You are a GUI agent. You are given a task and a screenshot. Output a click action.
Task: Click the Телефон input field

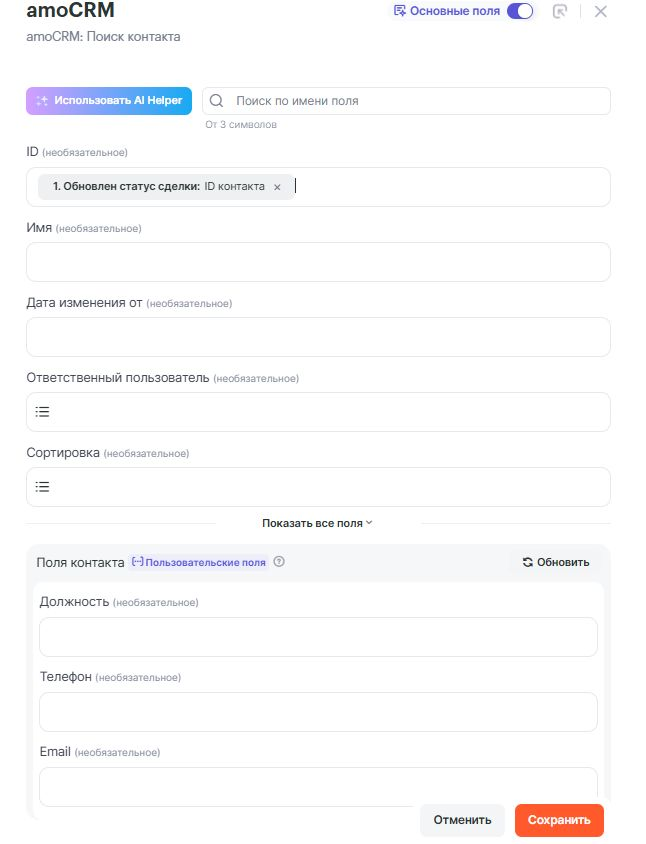(x=318, y=712)
